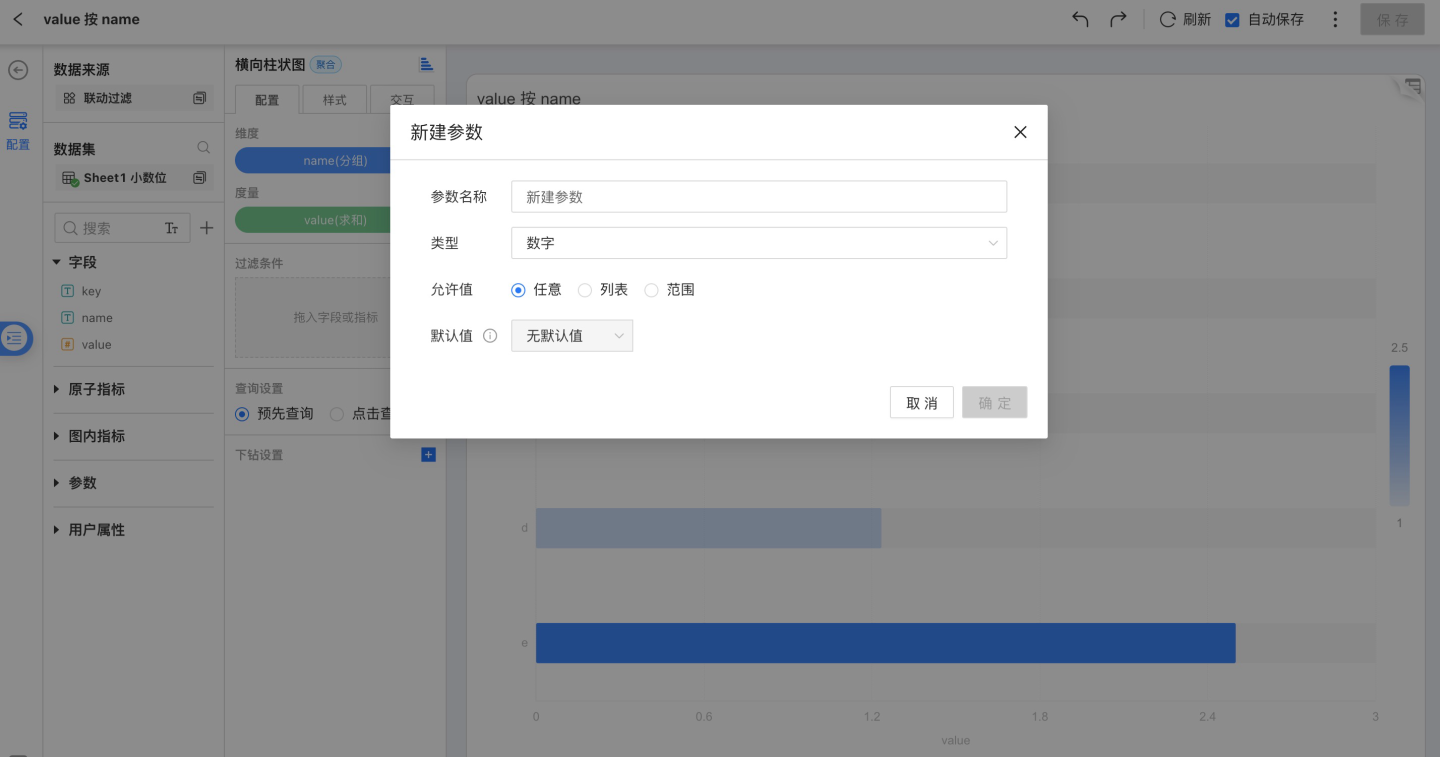The image size is (1440, 757).
Task: Select the 列表 radio option
Action: coord(585,290)
